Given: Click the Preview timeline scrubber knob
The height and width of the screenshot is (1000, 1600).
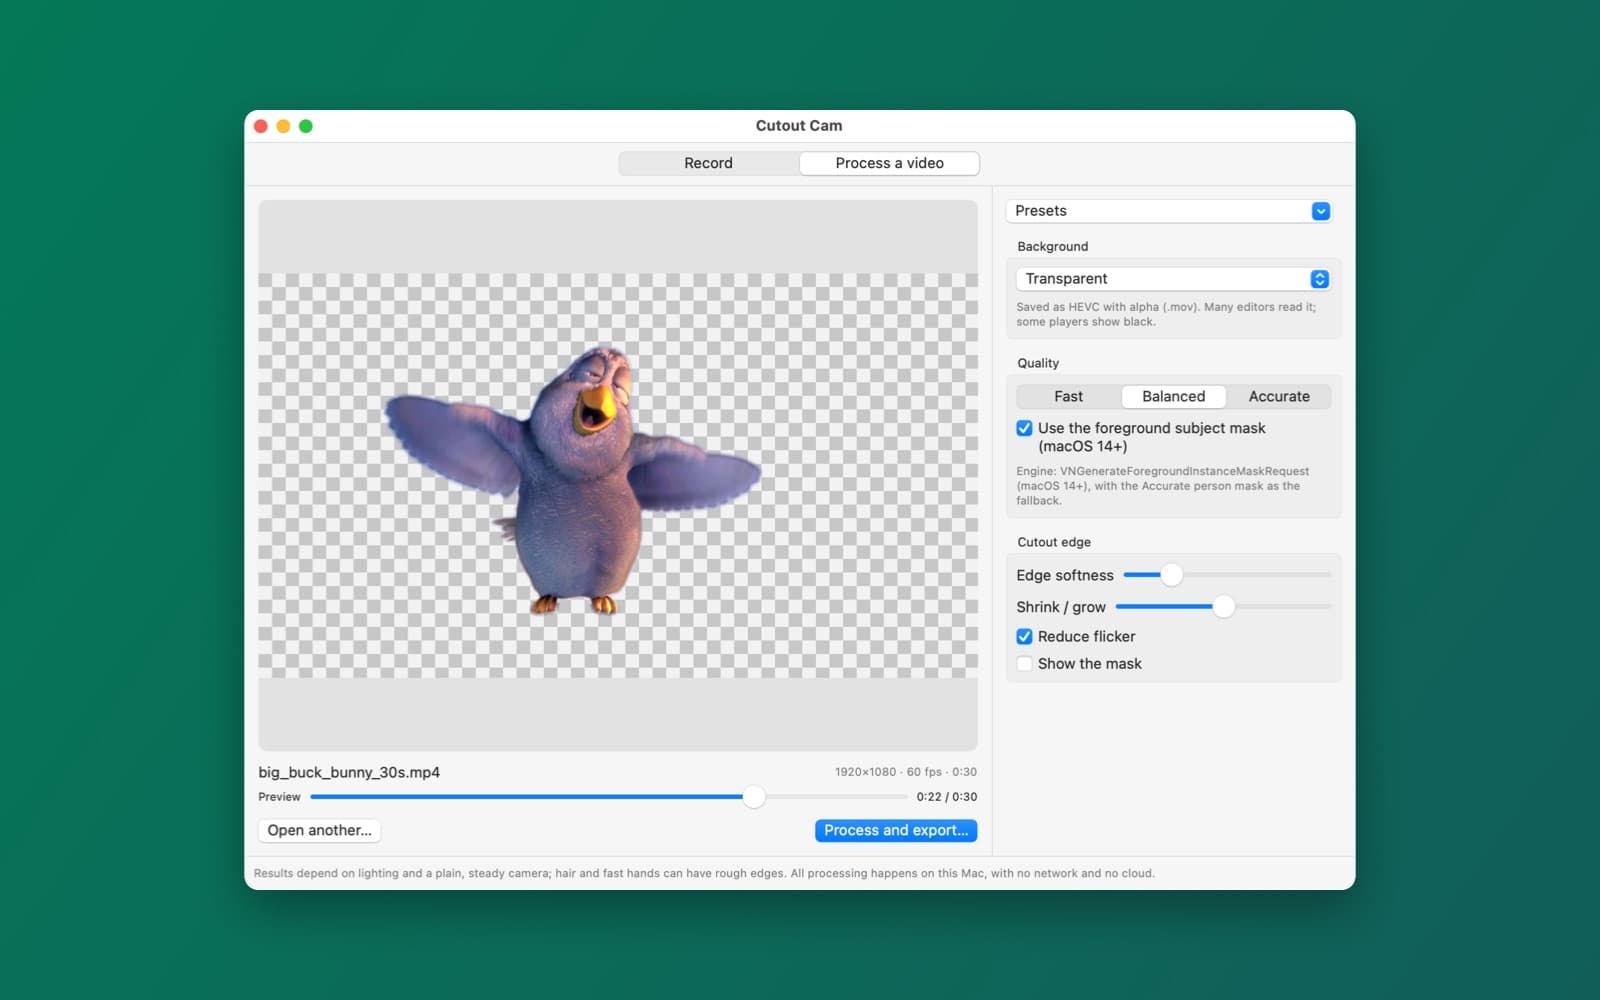Looking at the screenshot, I should [x=754, y=797].
